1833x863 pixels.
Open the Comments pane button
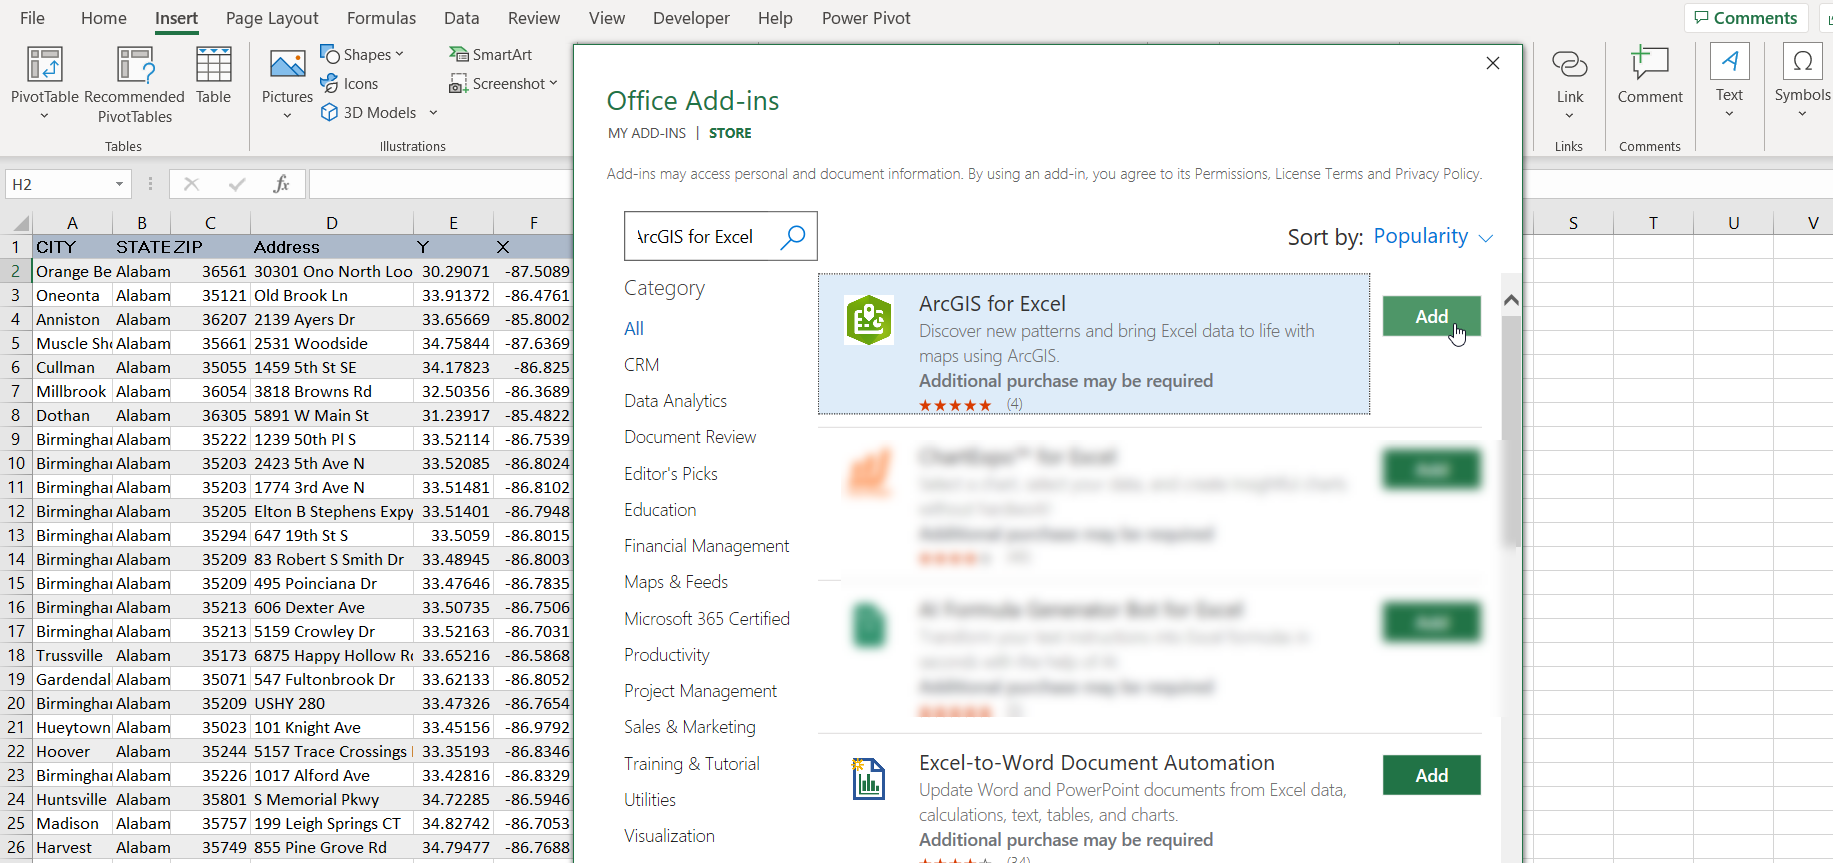[1746, 18]
